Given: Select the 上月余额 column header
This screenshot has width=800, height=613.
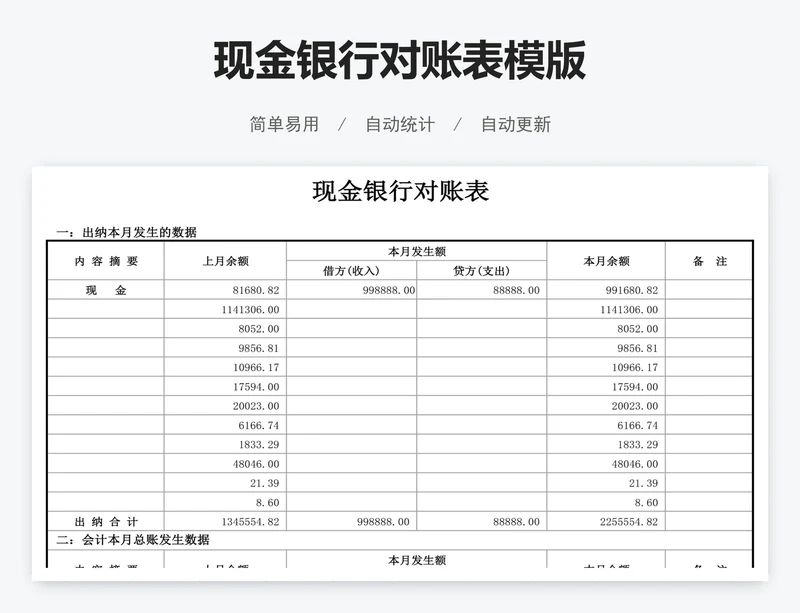Looking at the screenshot, I should click(x=226, y=261).
